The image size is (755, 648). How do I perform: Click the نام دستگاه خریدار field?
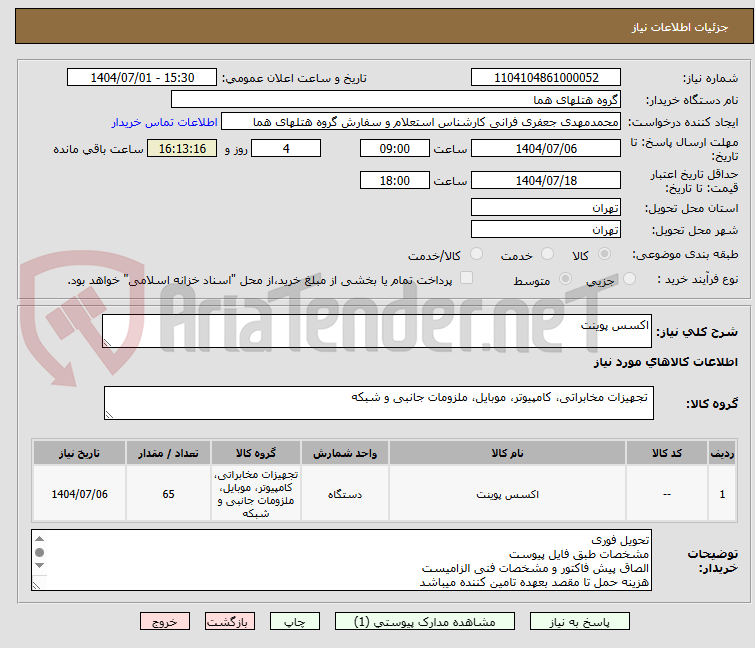(x=396, y=100)
